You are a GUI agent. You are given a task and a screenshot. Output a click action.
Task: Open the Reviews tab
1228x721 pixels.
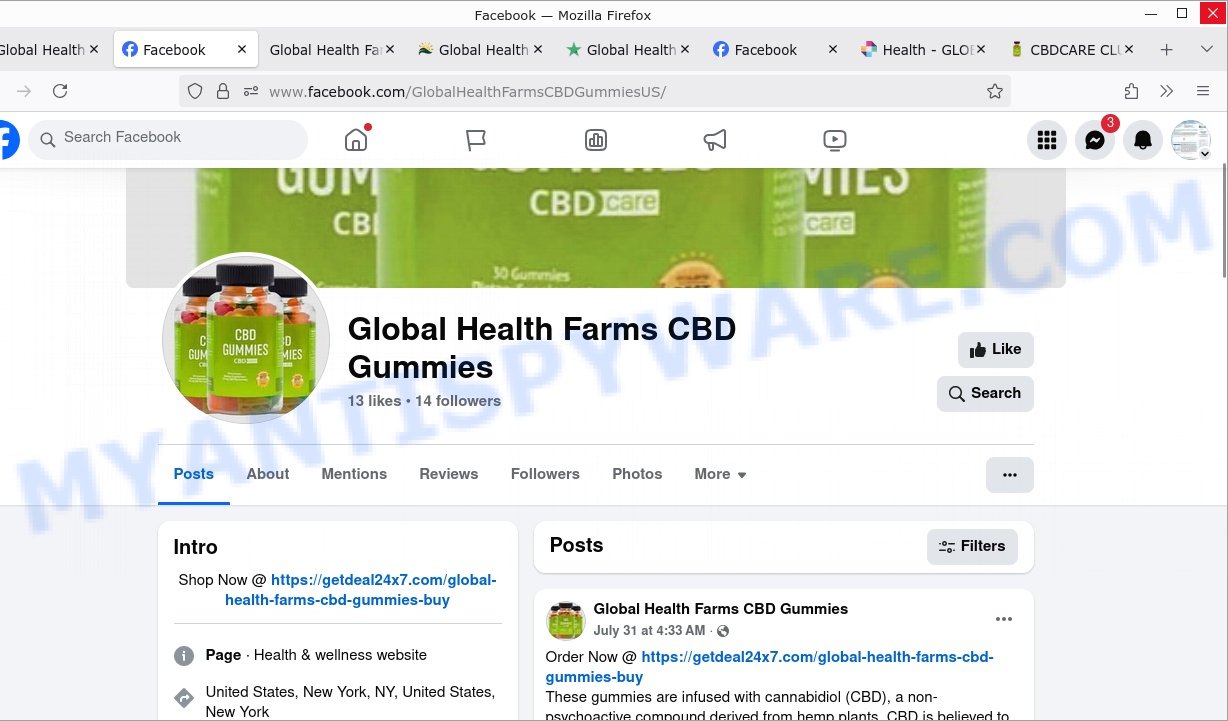tap(449, 474)
